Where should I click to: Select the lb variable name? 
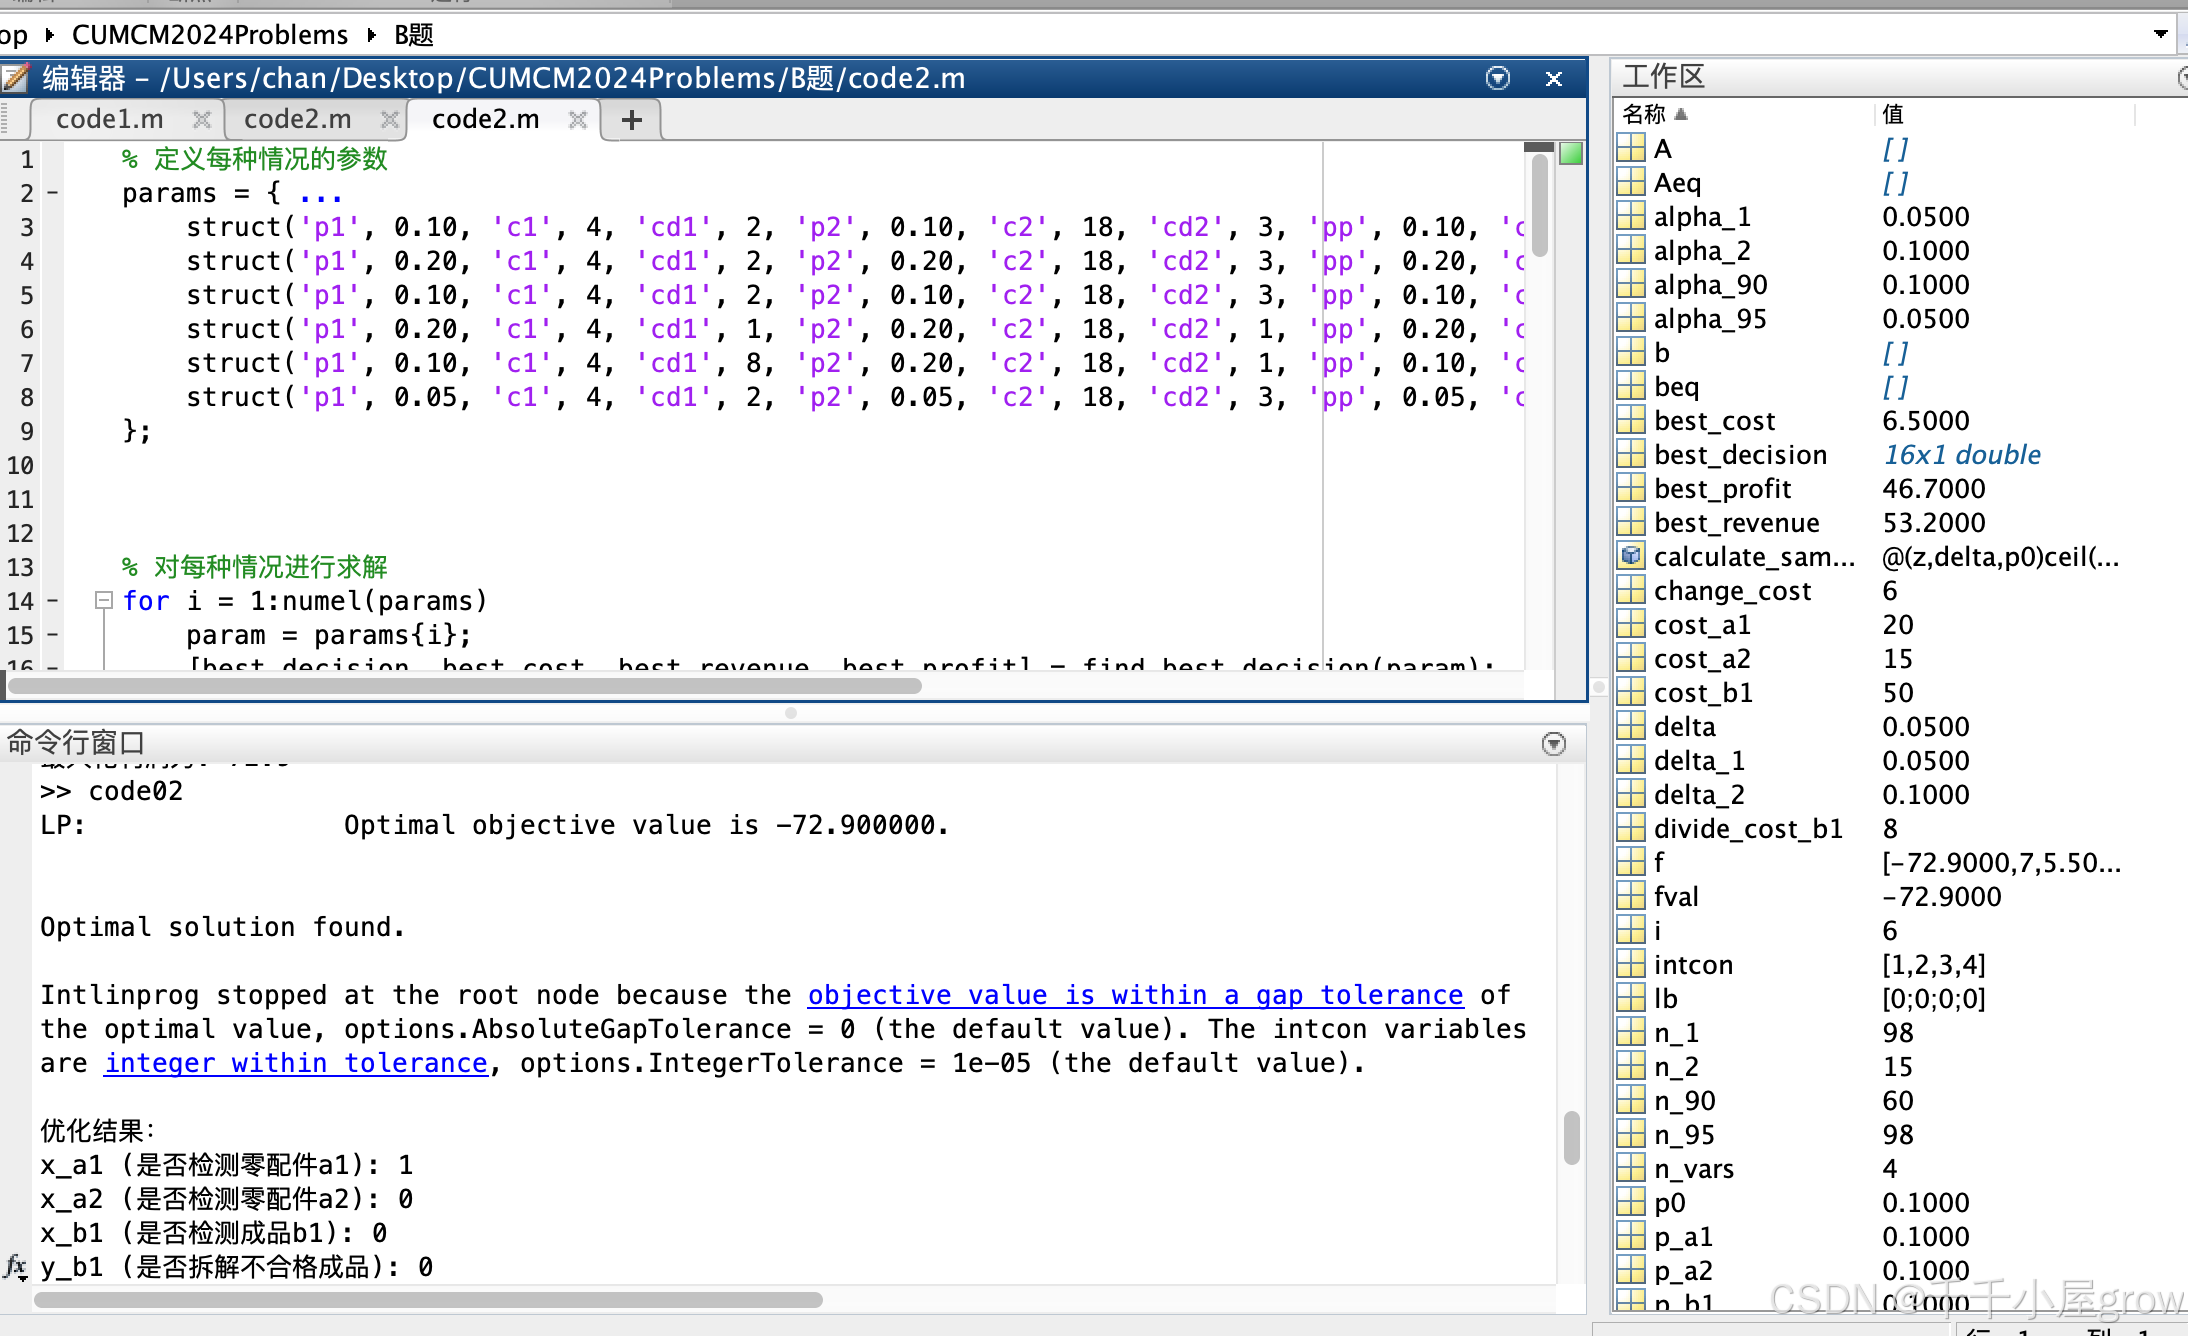coord(1666,998)
